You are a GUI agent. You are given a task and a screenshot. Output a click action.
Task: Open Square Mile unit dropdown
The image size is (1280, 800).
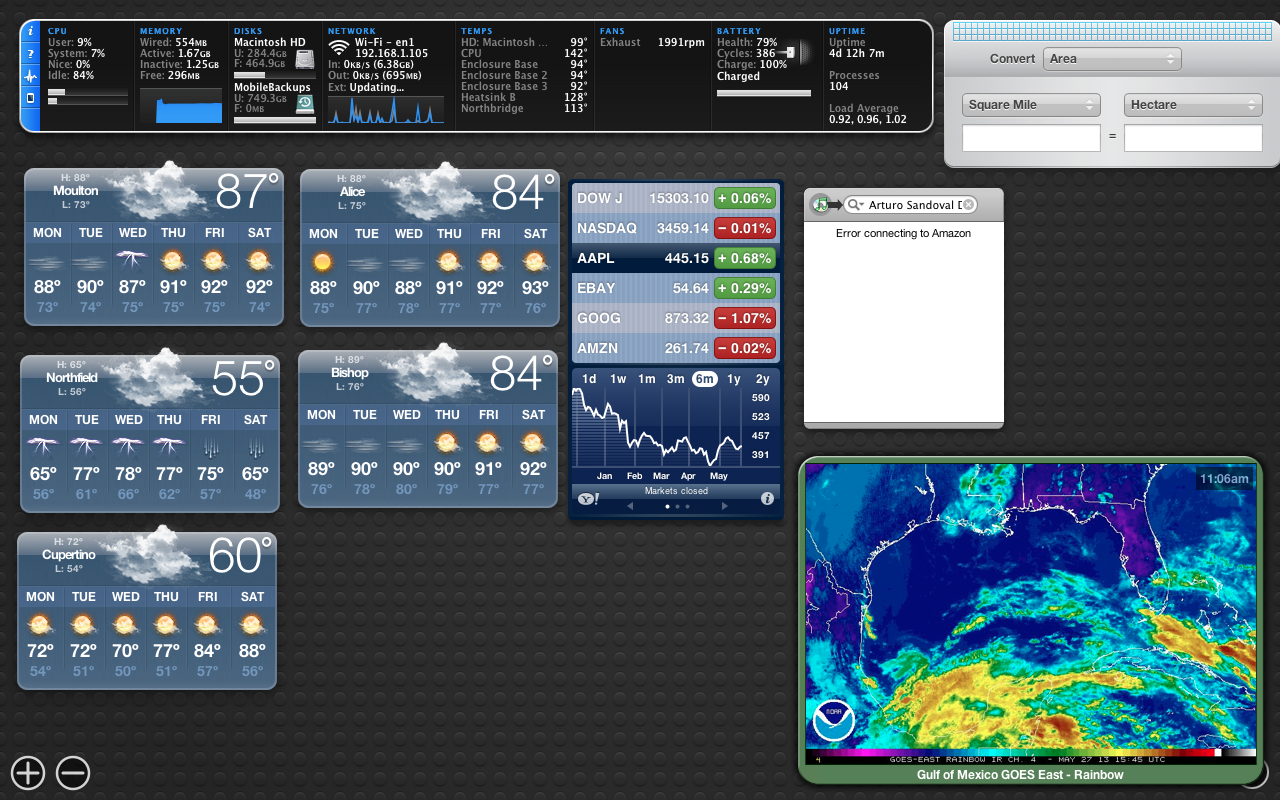point(1031,105)
